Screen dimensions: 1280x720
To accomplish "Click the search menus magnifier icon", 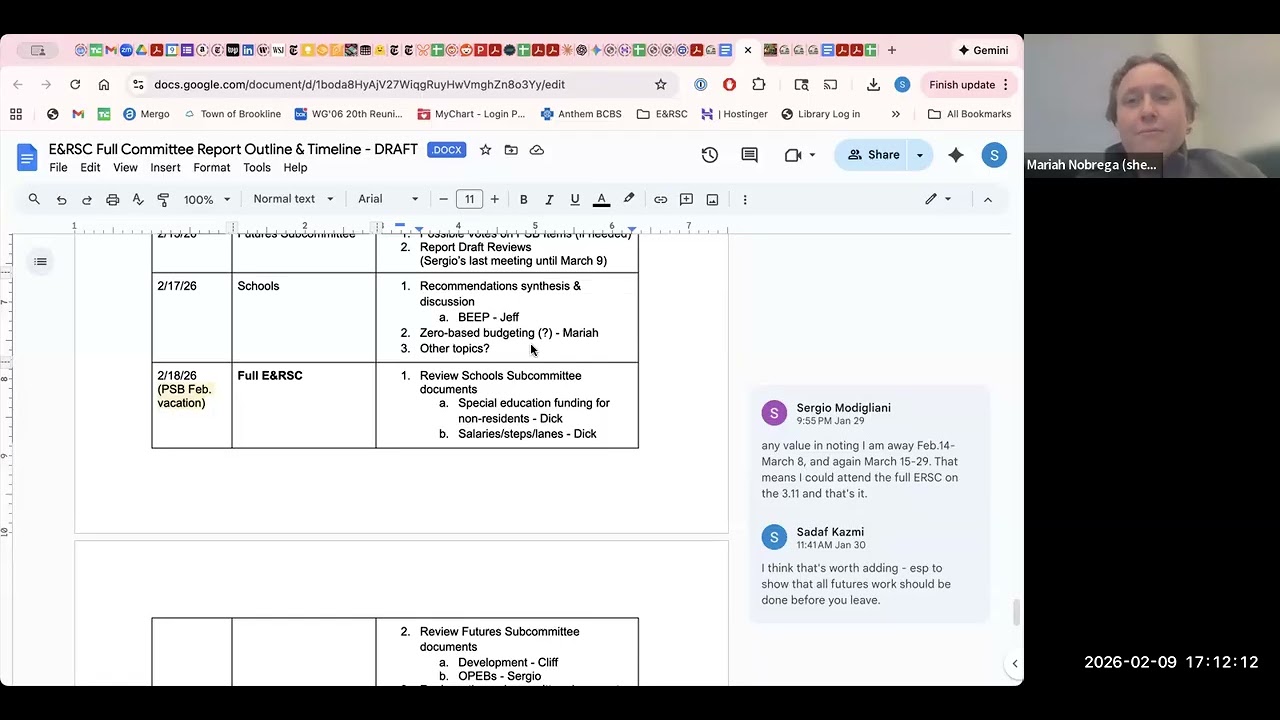I will pos(34,199).
